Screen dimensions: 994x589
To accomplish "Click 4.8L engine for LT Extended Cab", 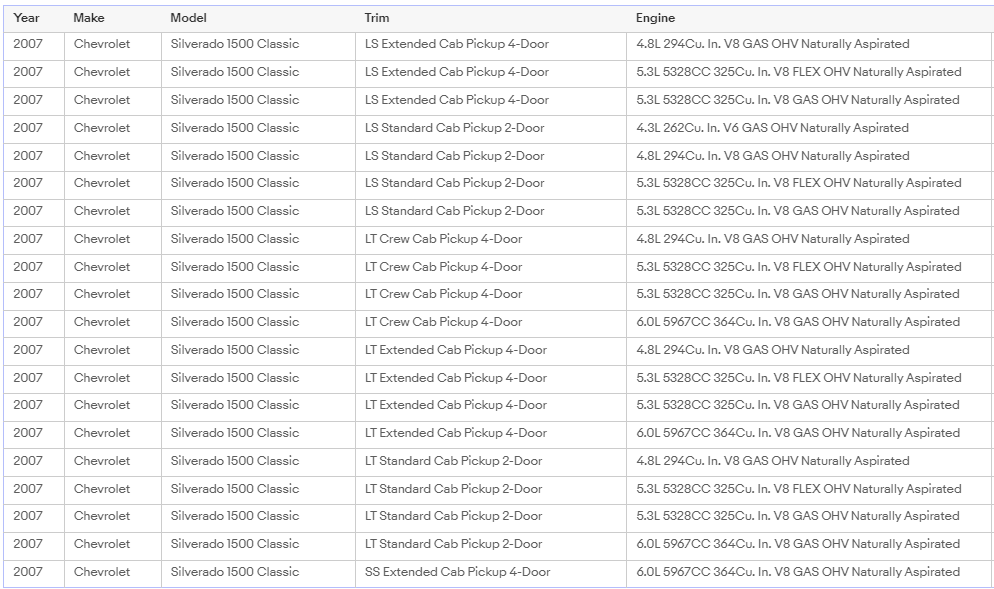I will pyautogui.click(x=772, y=350).
